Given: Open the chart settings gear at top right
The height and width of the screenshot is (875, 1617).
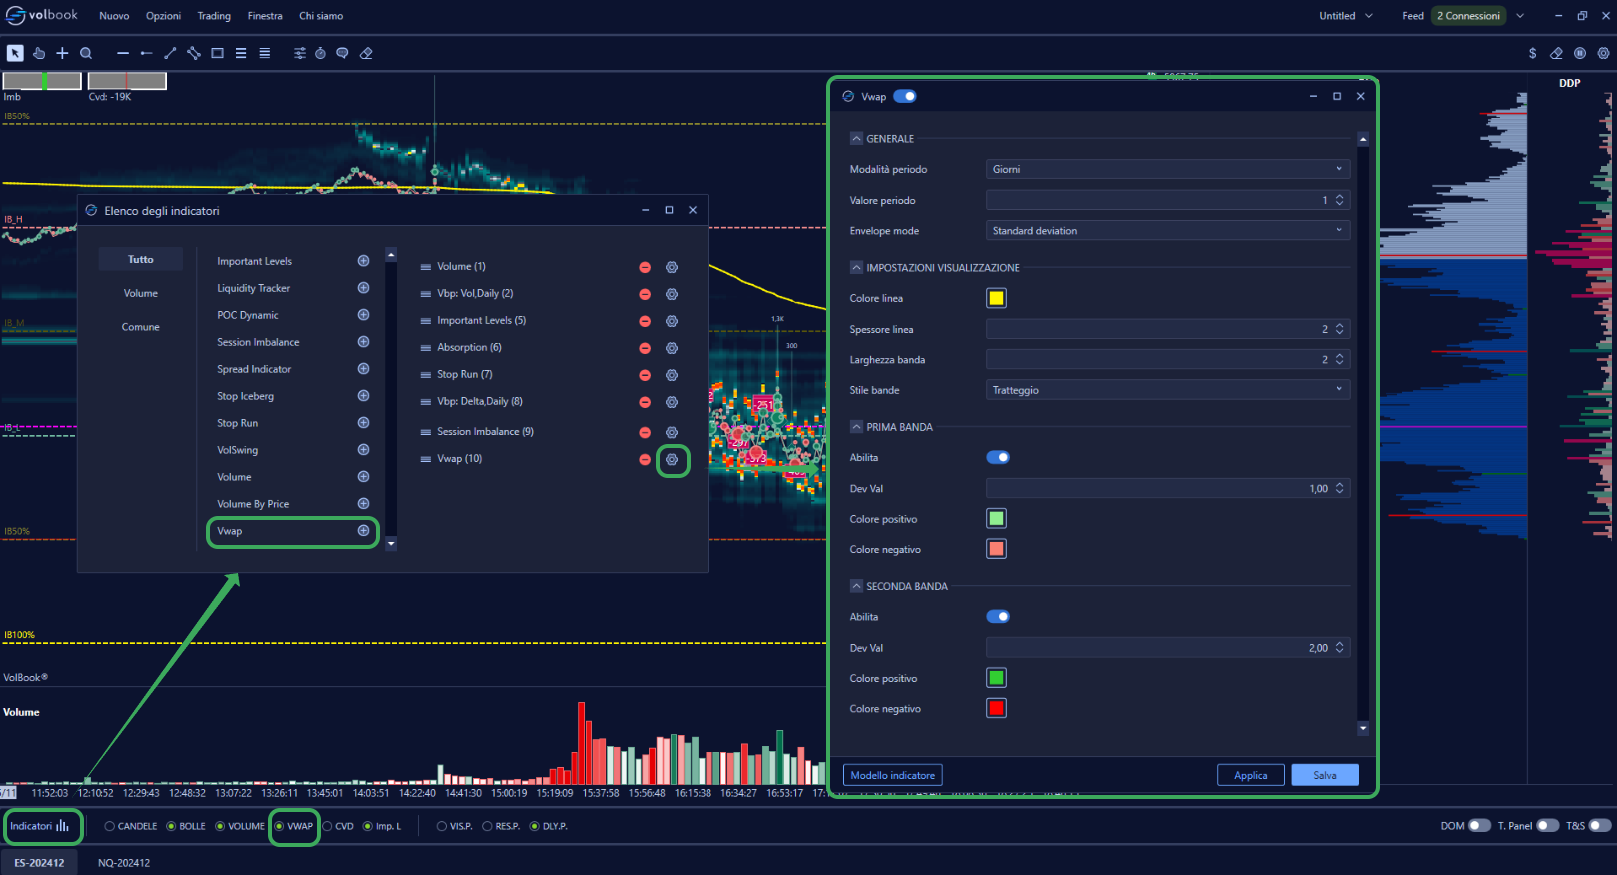Looking at the screenshot, I should coord(1603,53).
